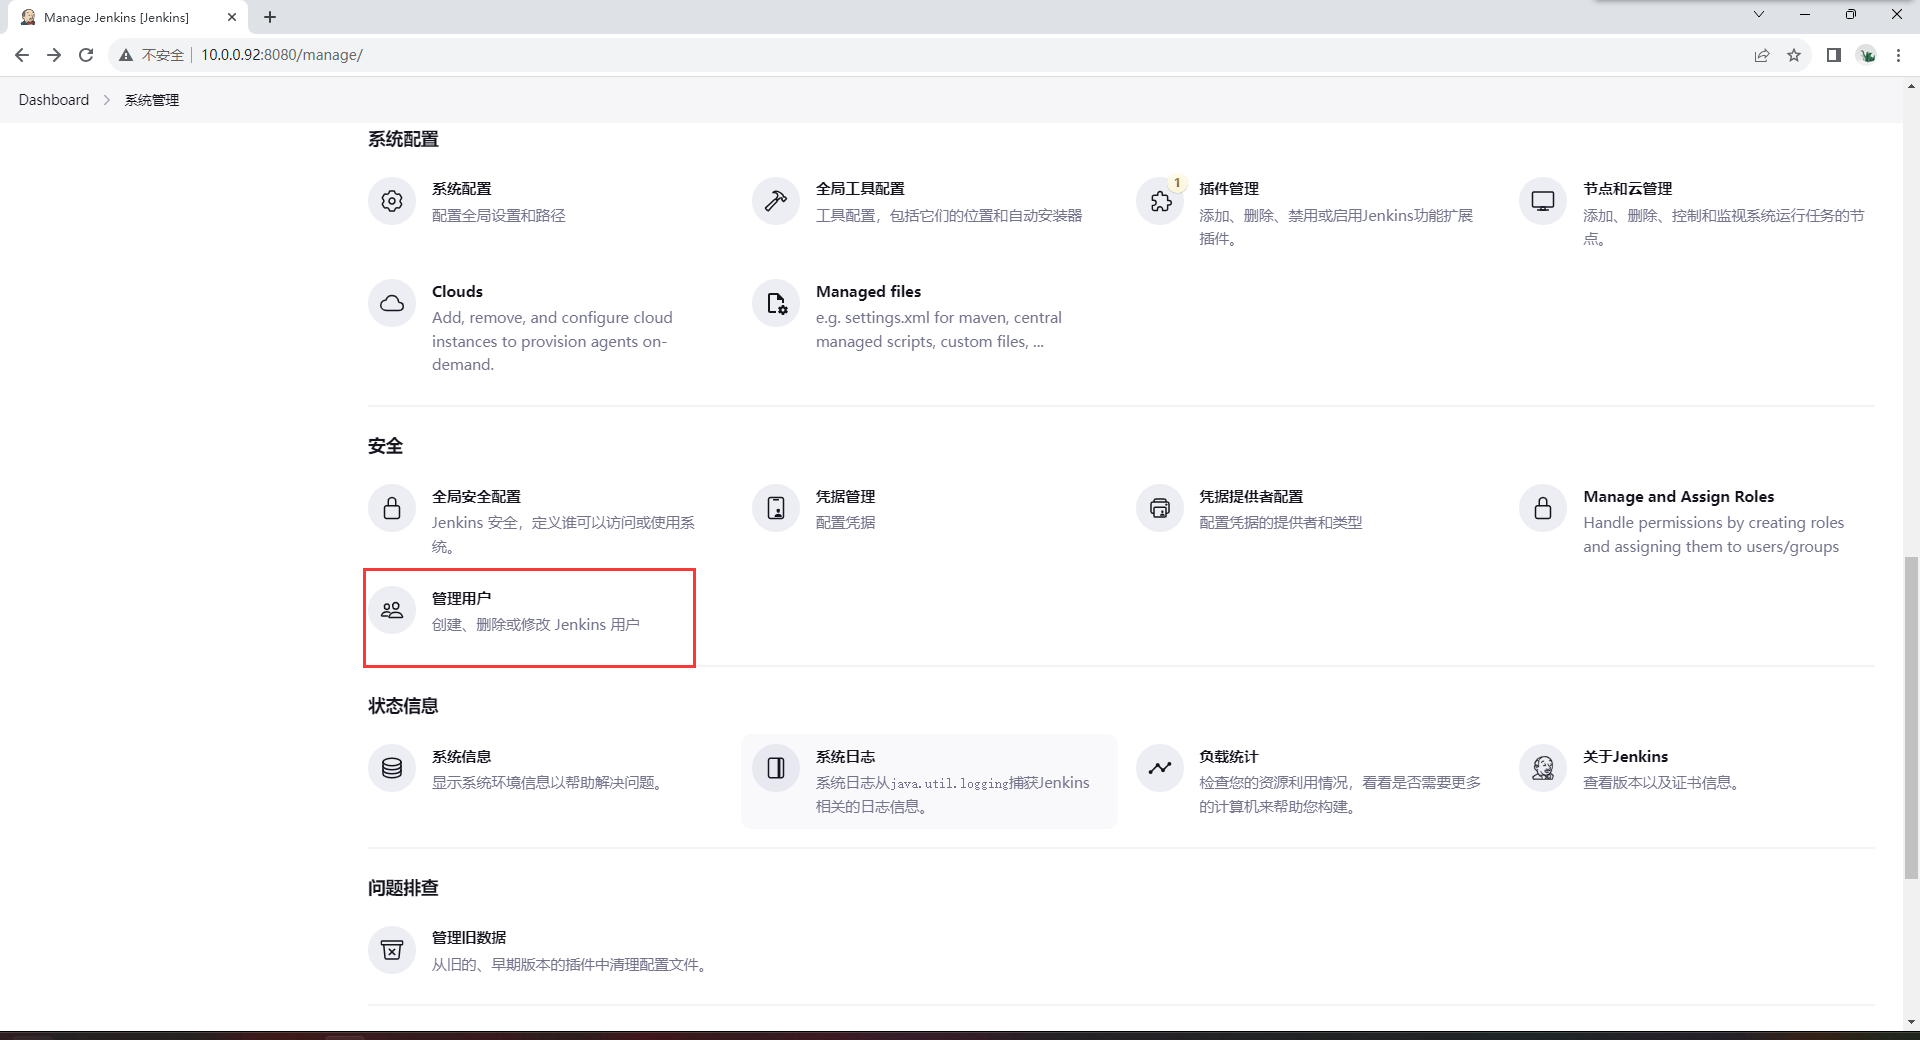
Task: Open the browser profile avatar
Action: click(x=1867, y=55)
